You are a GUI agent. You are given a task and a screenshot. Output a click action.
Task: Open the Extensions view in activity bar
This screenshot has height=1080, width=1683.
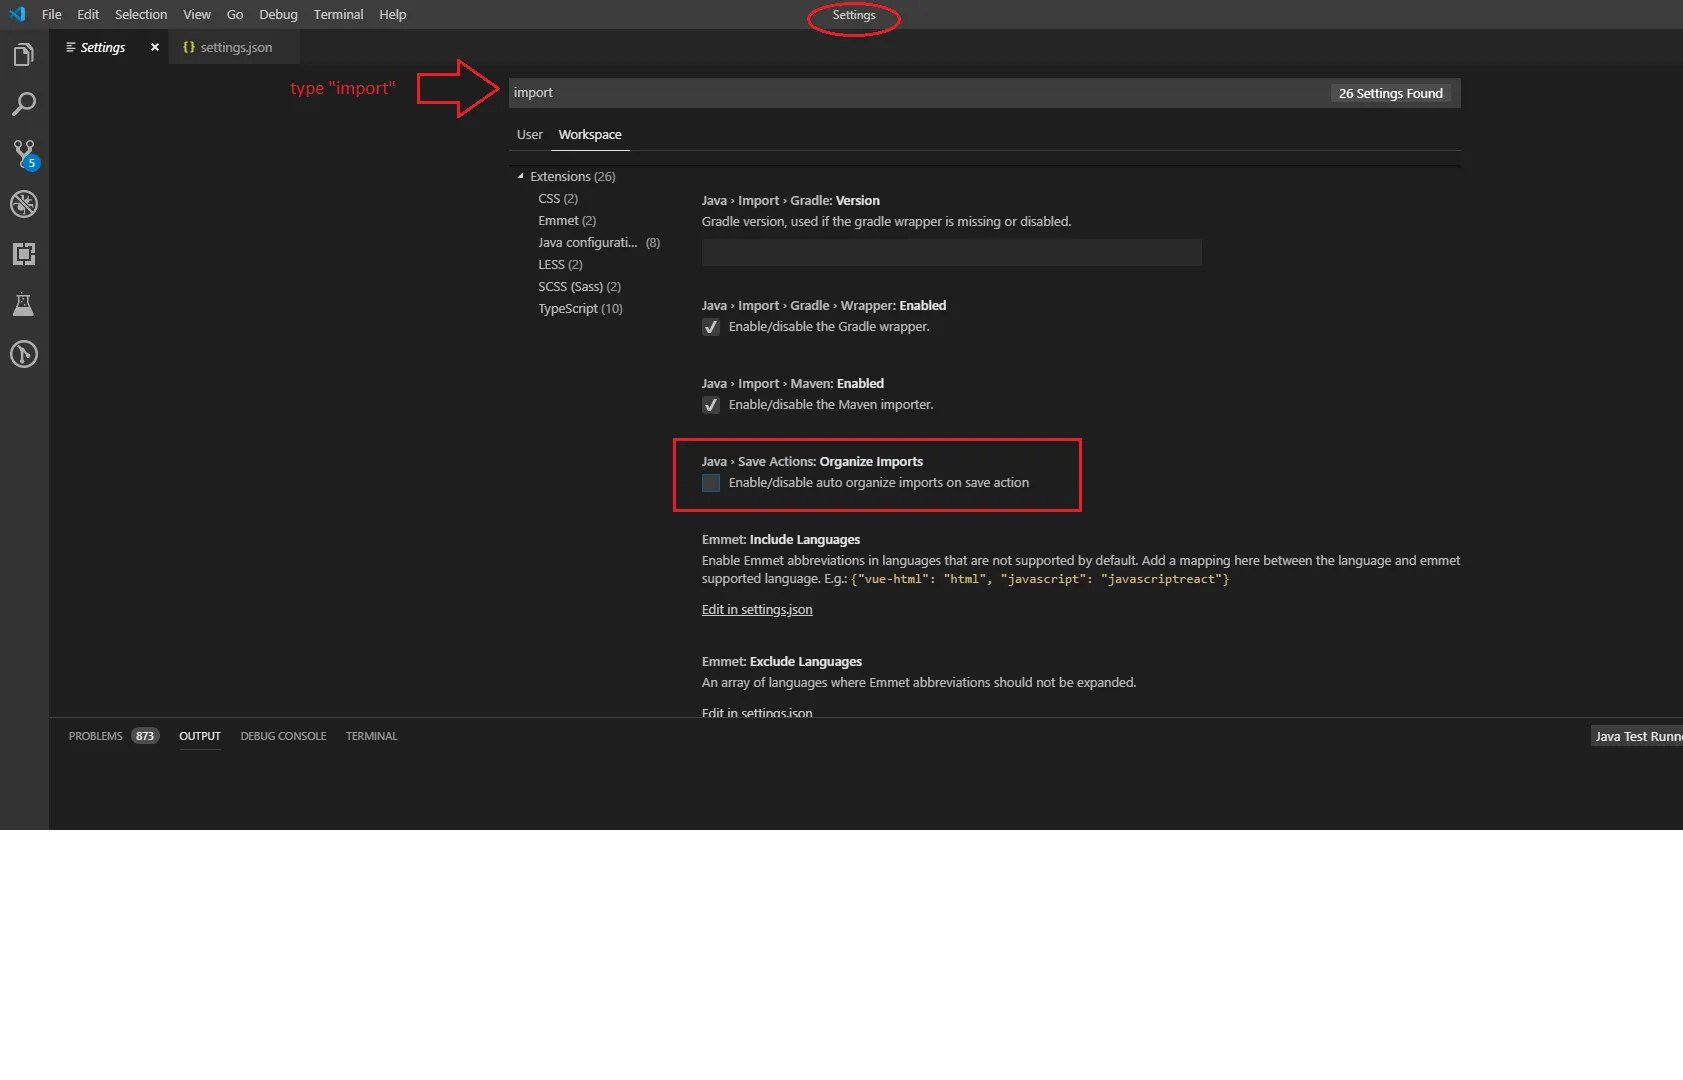[24, 254]
